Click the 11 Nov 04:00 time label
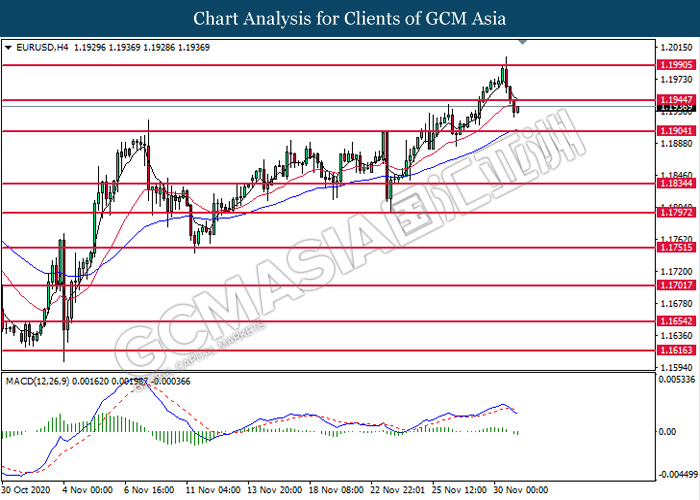The height and width of the screenshot is (500, 700). pos(213,490)
